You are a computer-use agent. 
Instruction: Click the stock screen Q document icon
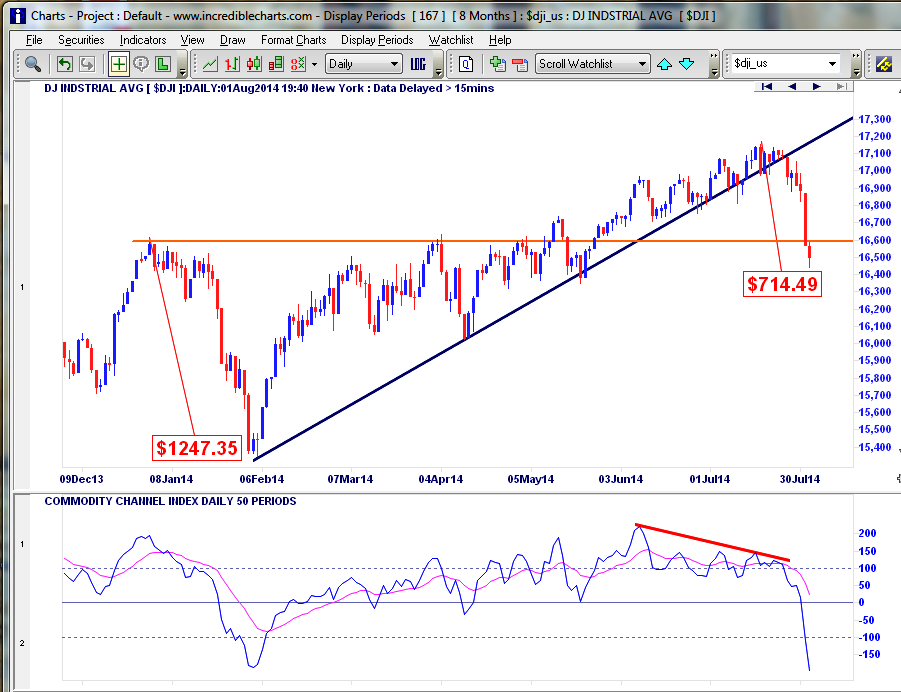[466, 64]
